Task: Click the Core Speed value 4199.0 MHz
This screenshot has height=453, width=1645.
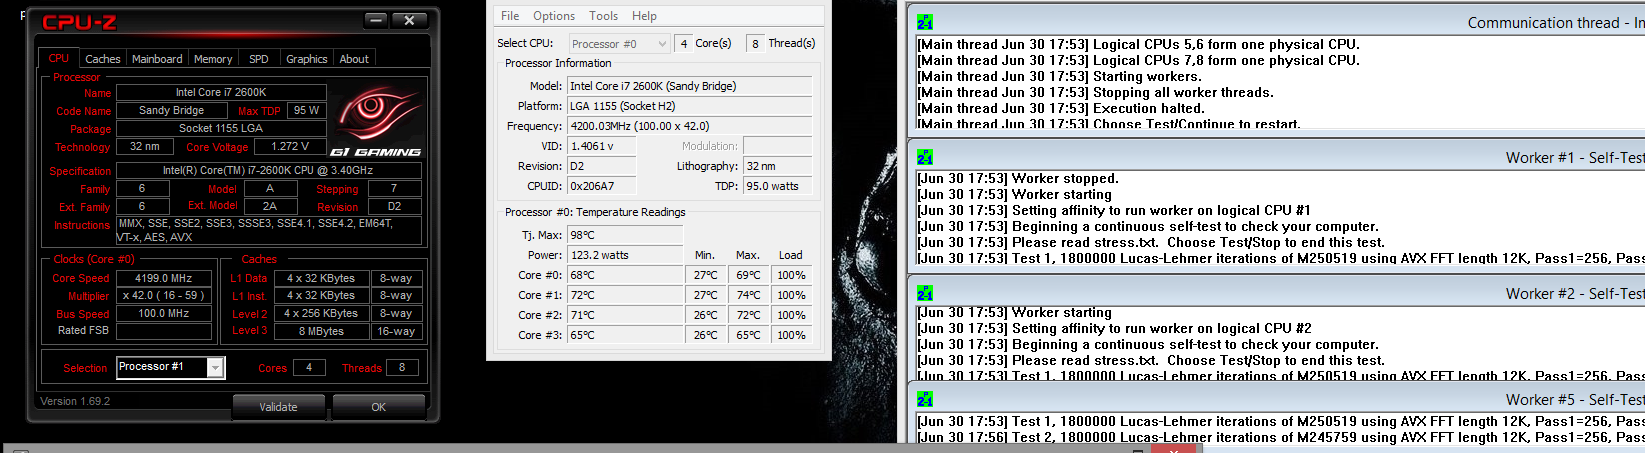Action: click(164, 278)
